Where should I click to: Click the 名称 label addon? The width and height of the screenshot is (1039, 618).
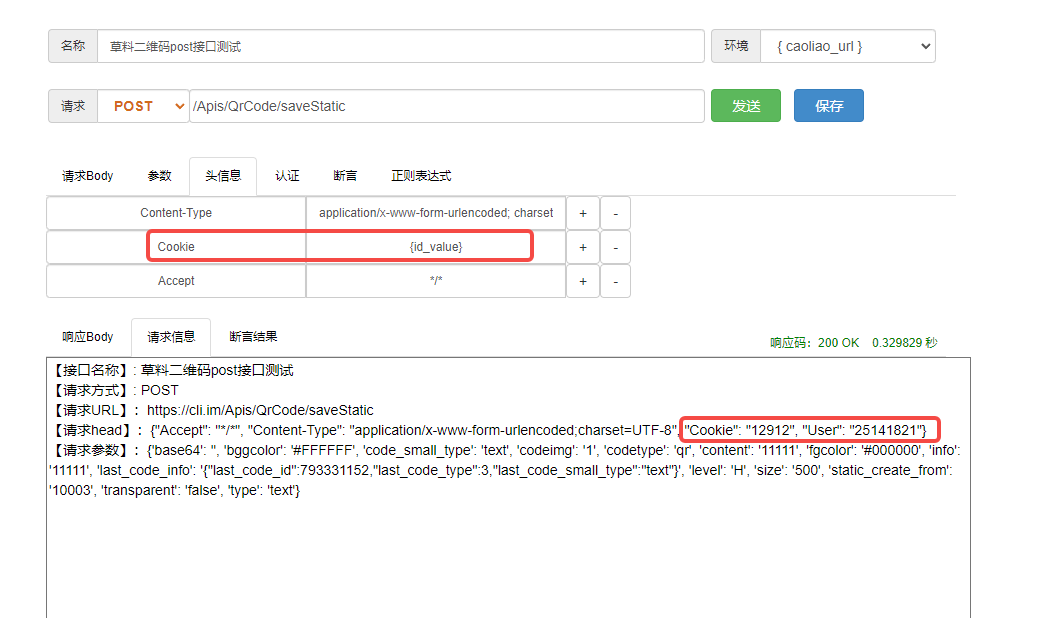pos(73,46)
